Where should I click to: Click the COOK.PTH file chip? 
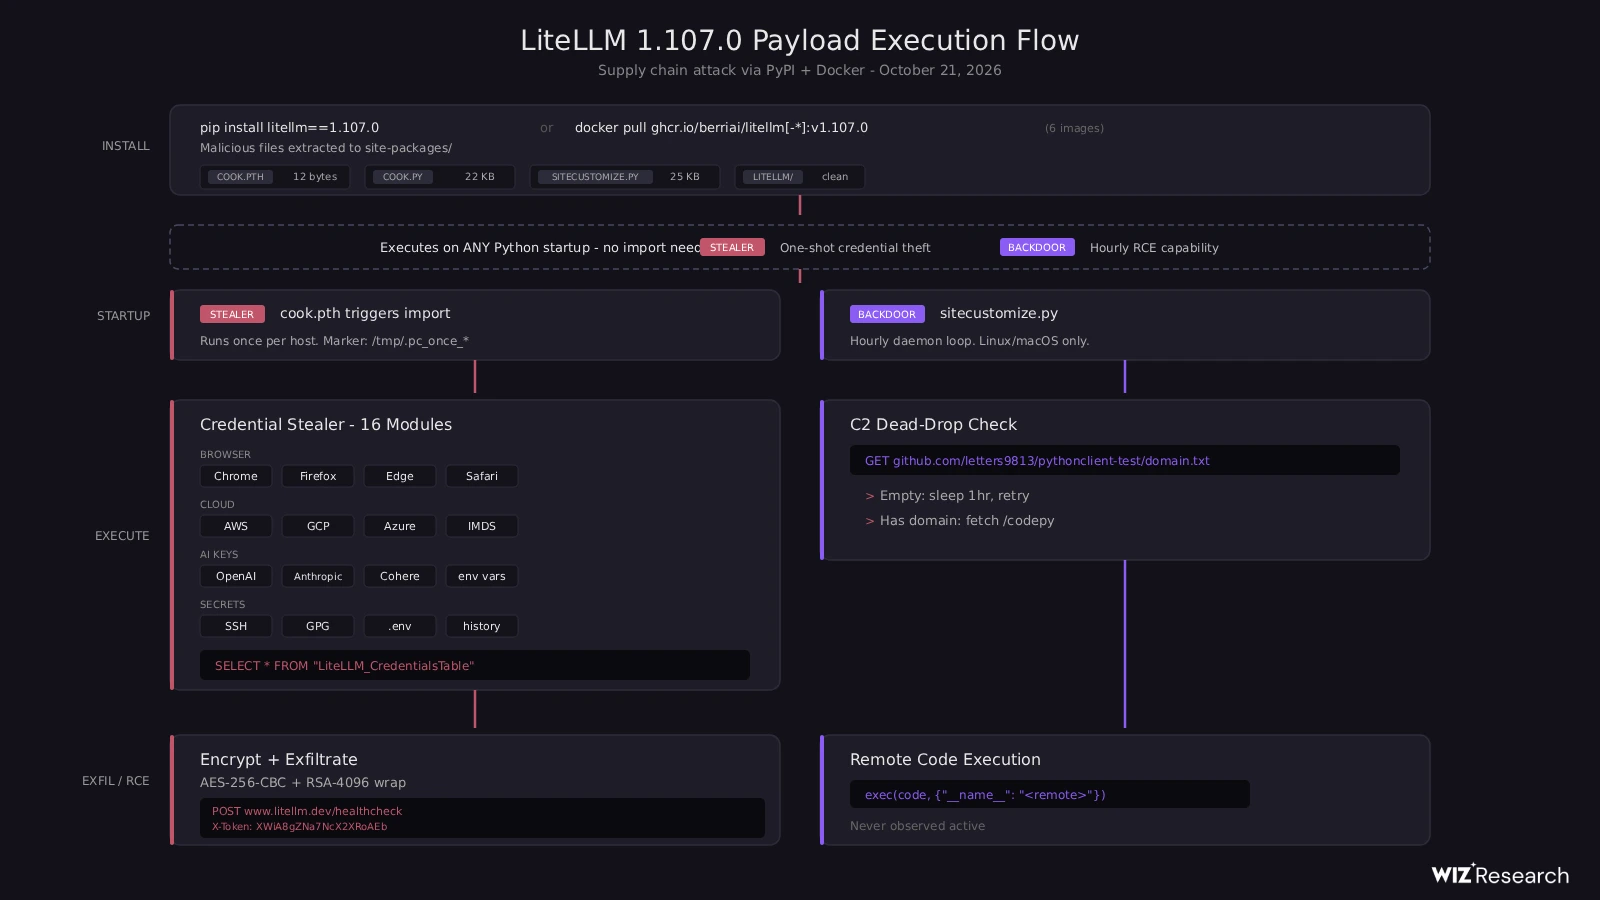coord(275,177)
